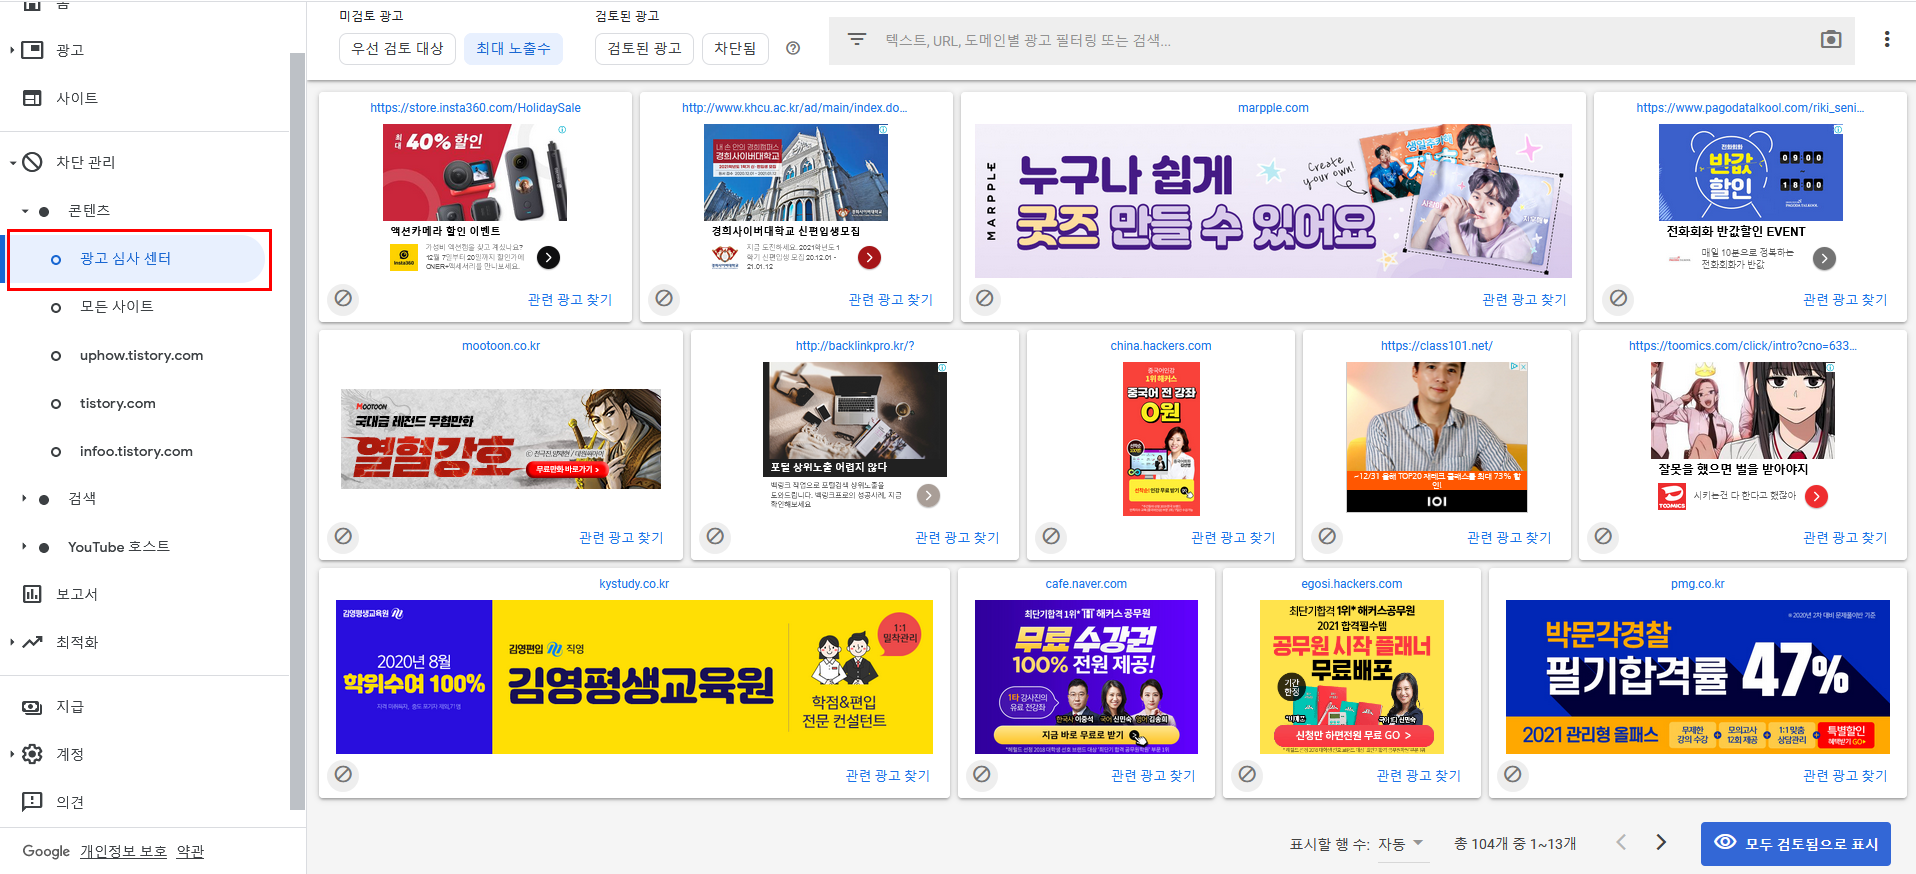Click 모두 검토됨으로 표시 button
The height and width of the screenshot is (874, 1916).
1796,844
